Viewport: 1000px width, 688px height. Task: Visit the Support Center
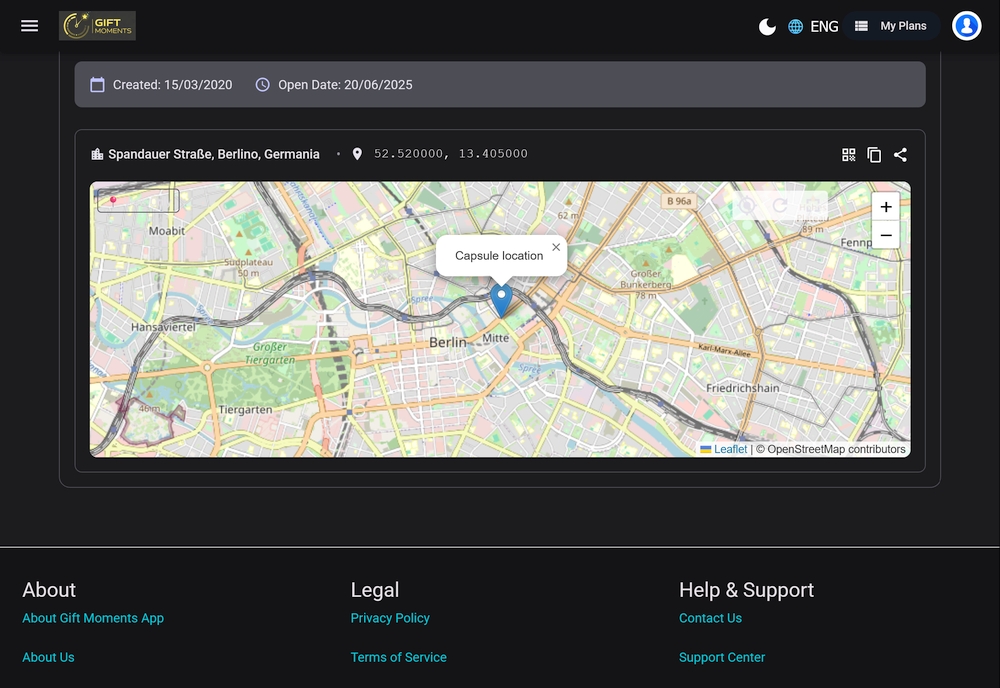(x=722, y=657)
